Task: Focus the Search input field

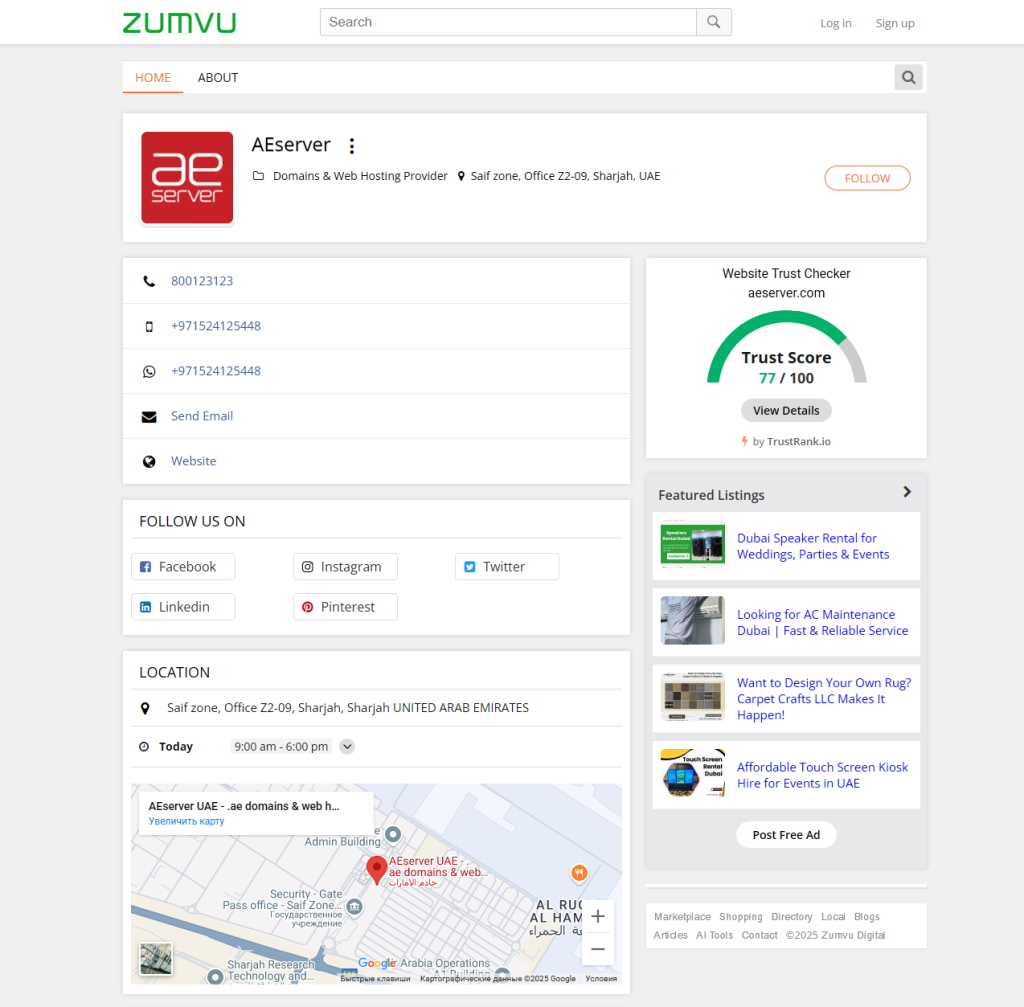Action: [x=508, y=22]
